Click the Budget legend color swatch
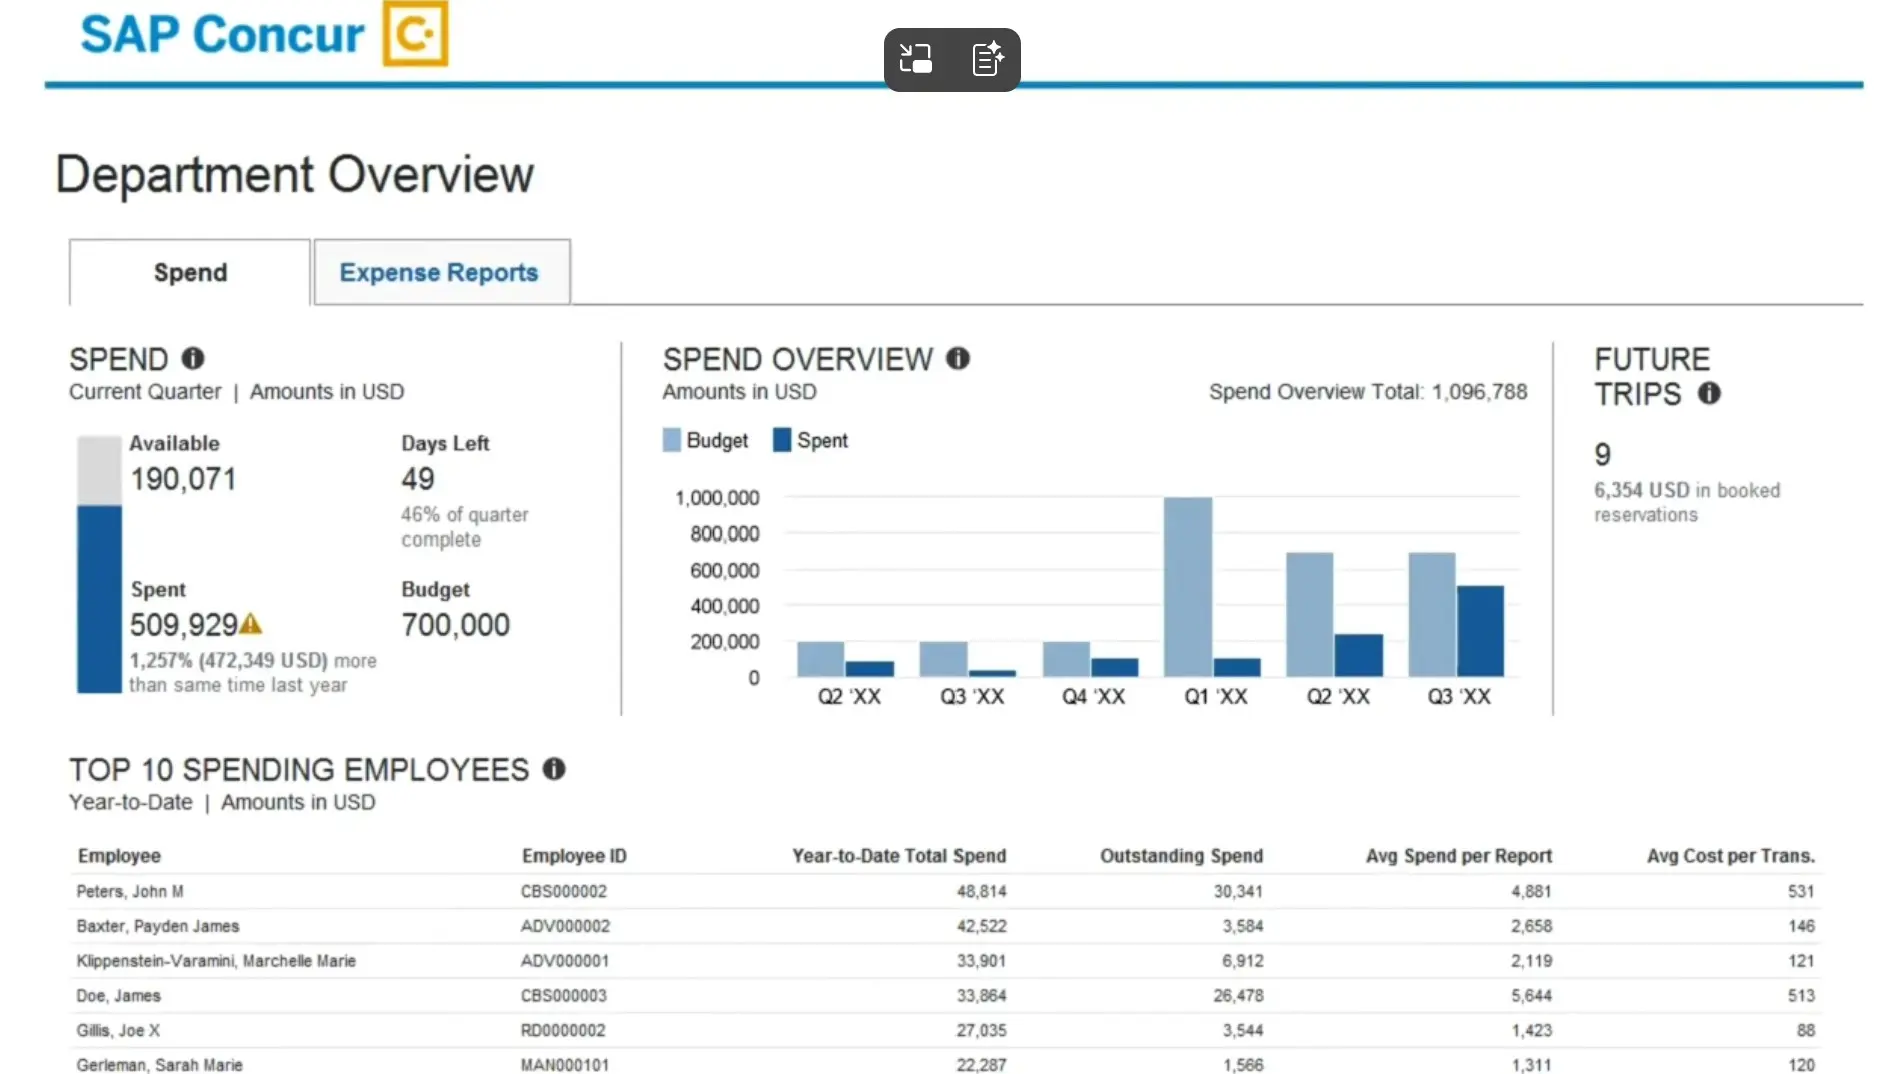 pos(672,440)
